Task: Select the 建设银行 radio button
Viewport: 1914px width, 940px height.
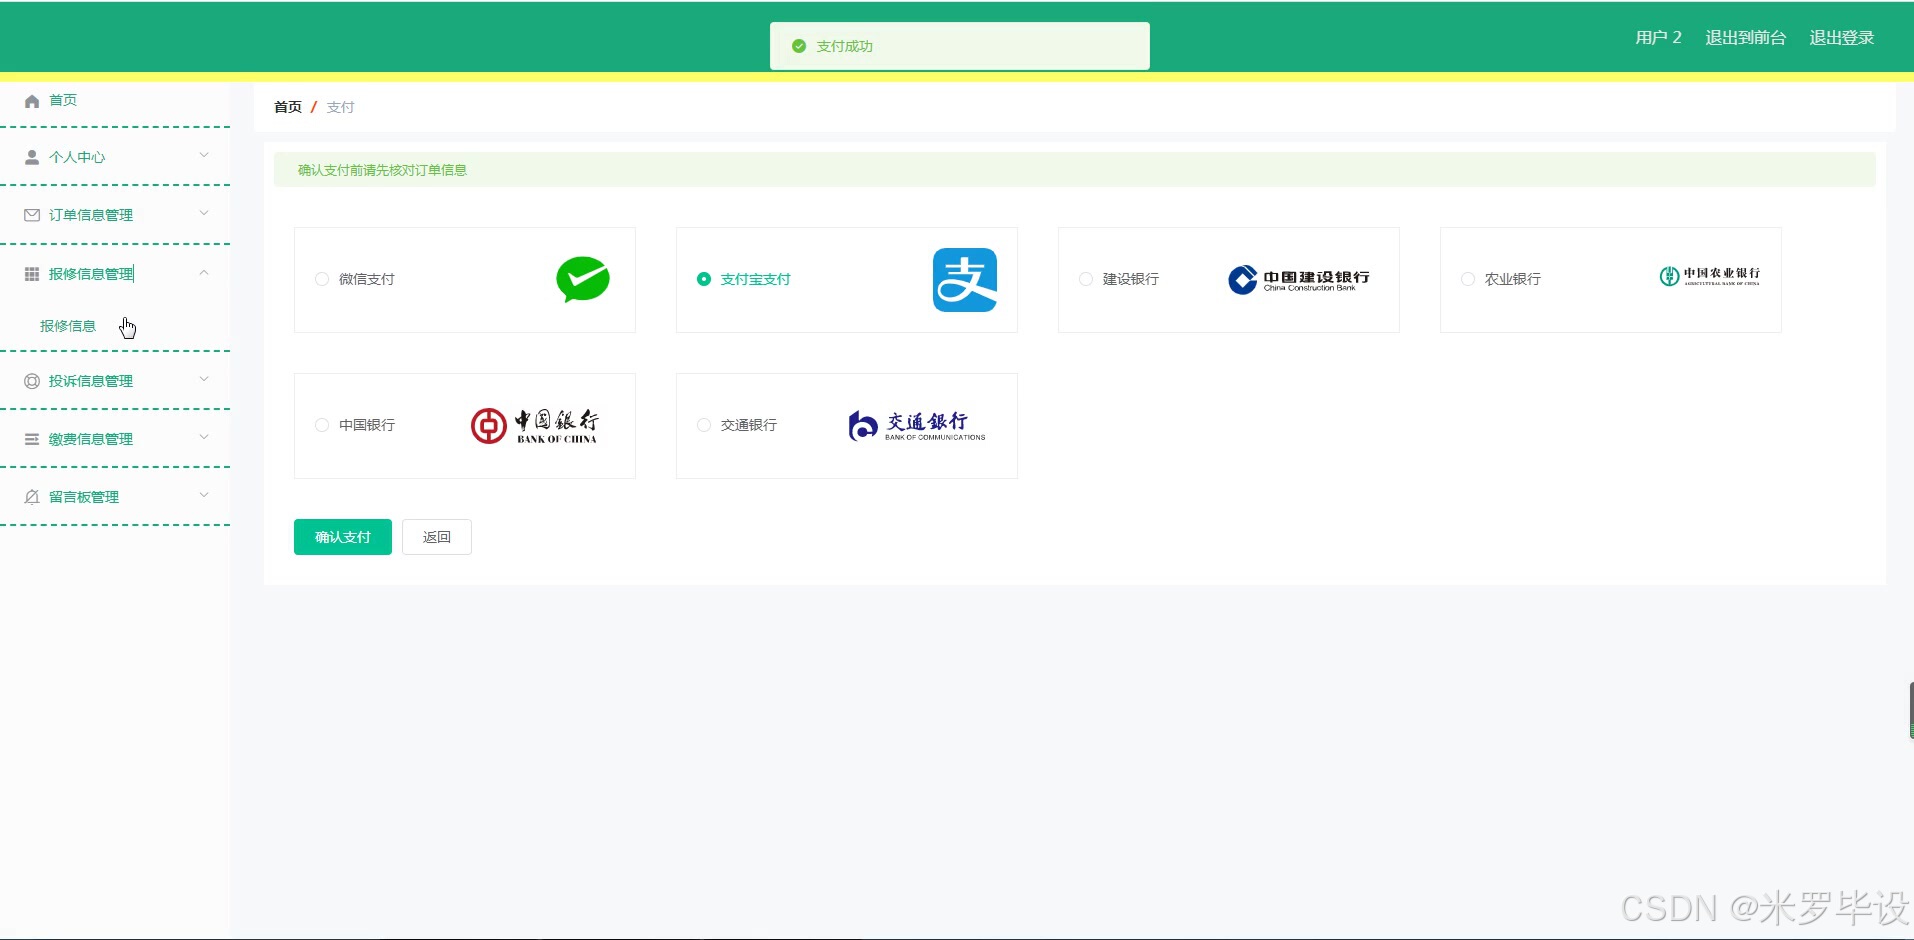Action: pyautogui.click(x=1086, y=279)
